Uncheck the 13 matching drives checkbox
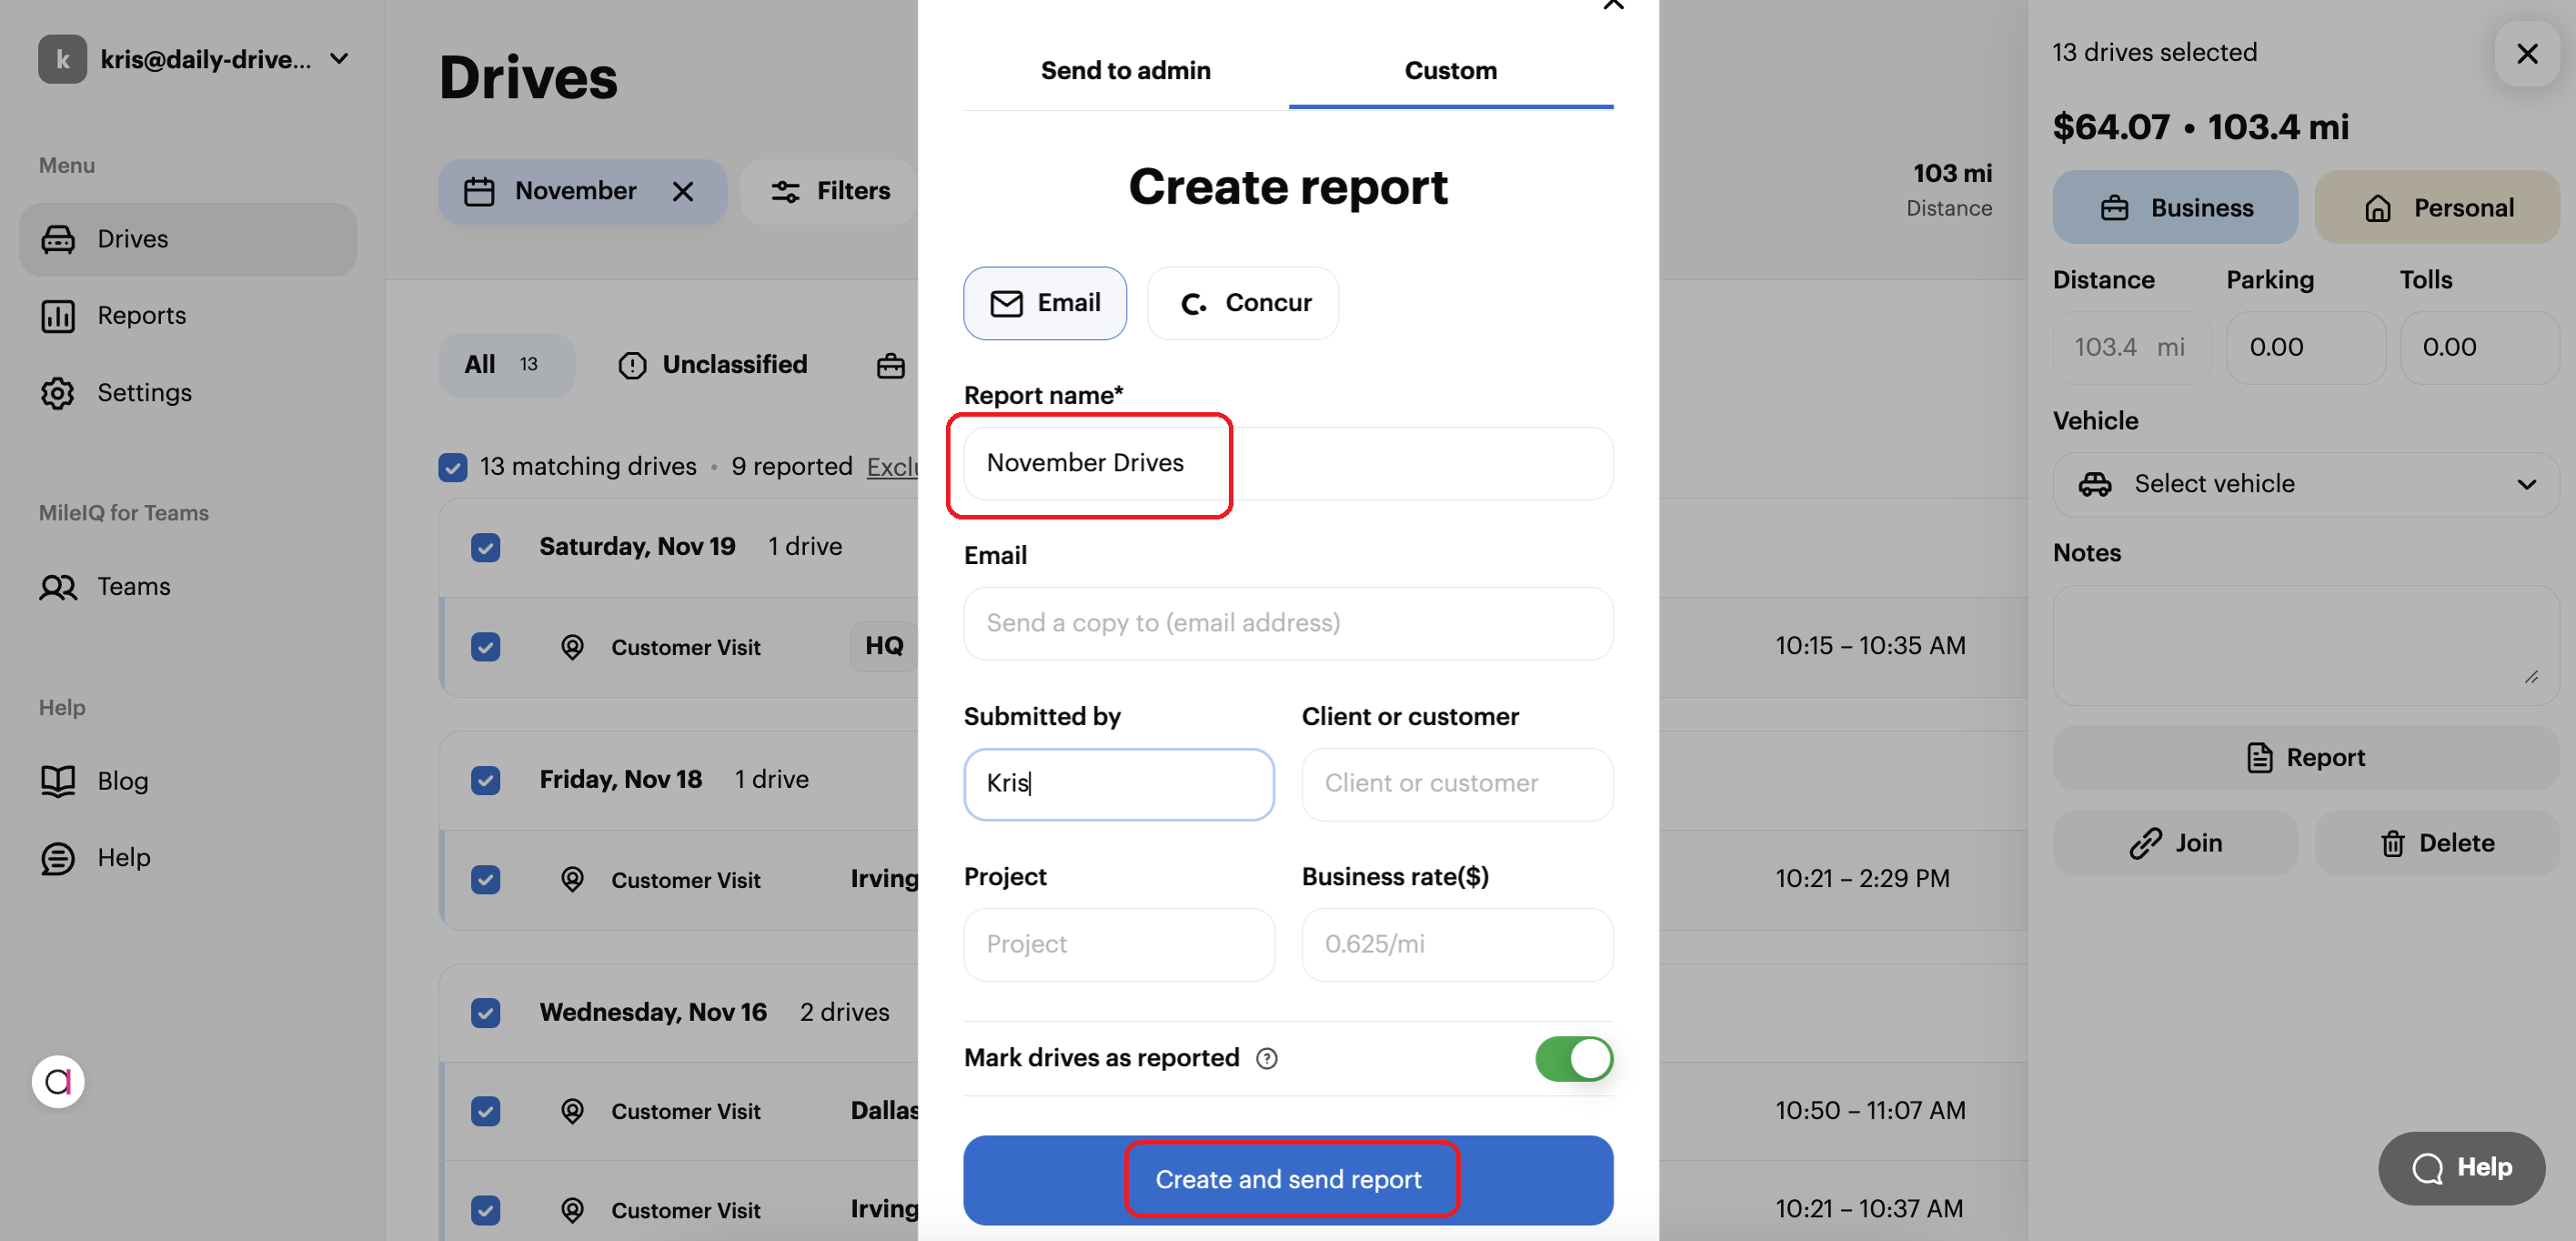Screen dimensions: 2576x1241 click(453, 467)
